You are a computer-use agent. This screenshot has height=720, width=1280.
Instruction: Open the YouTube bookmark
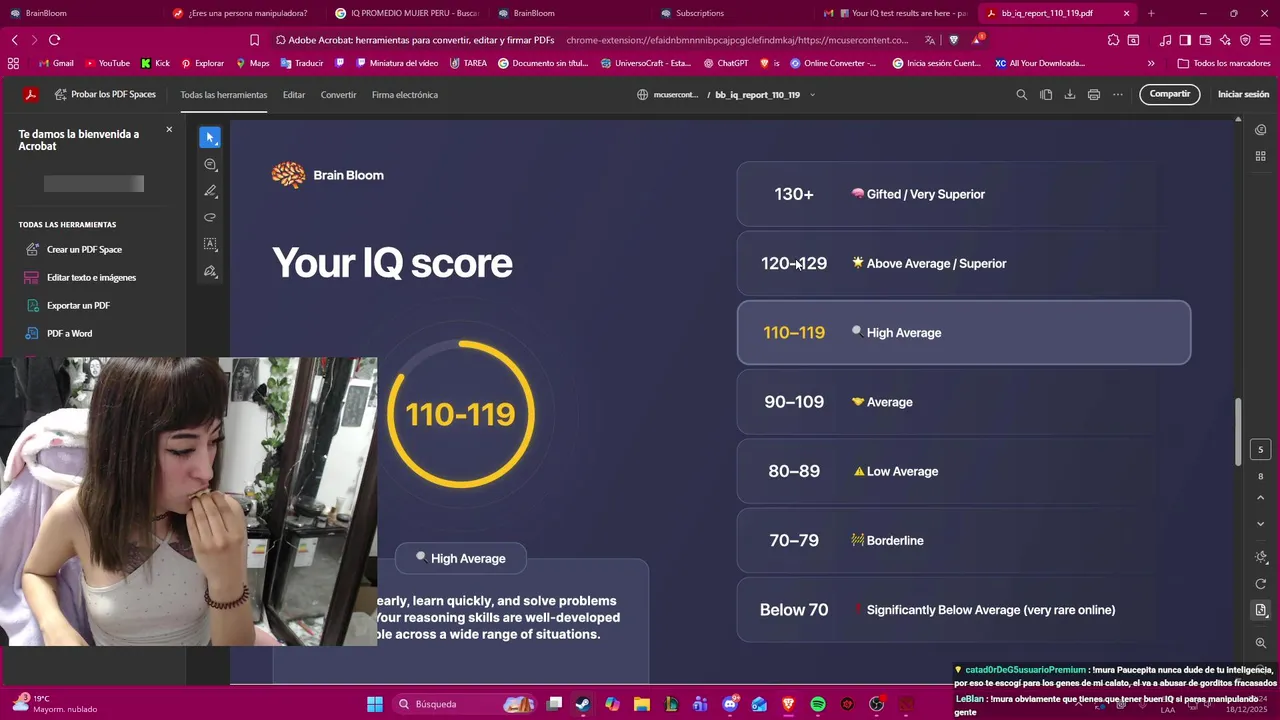107,63
